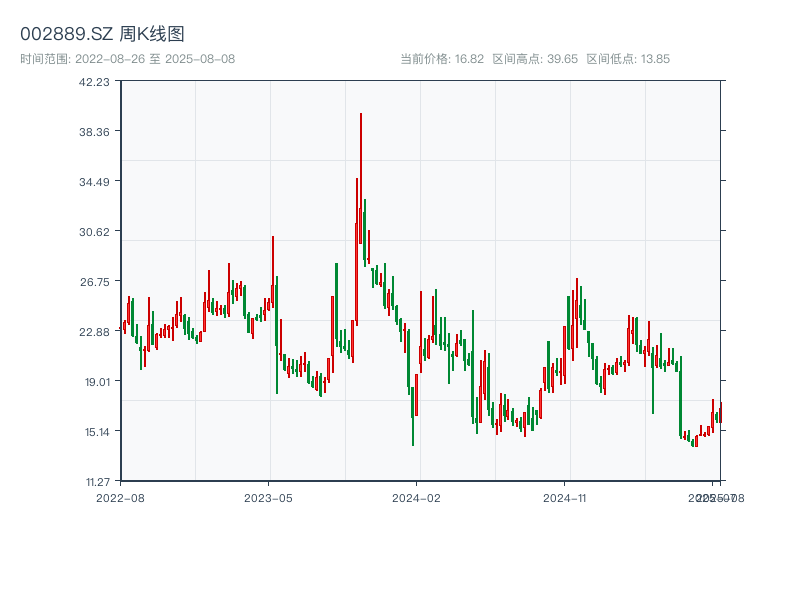This screenshot has width=800, height=600.
Task: Click the y-axis label 34.49
Action: click(x=94, y=182)
